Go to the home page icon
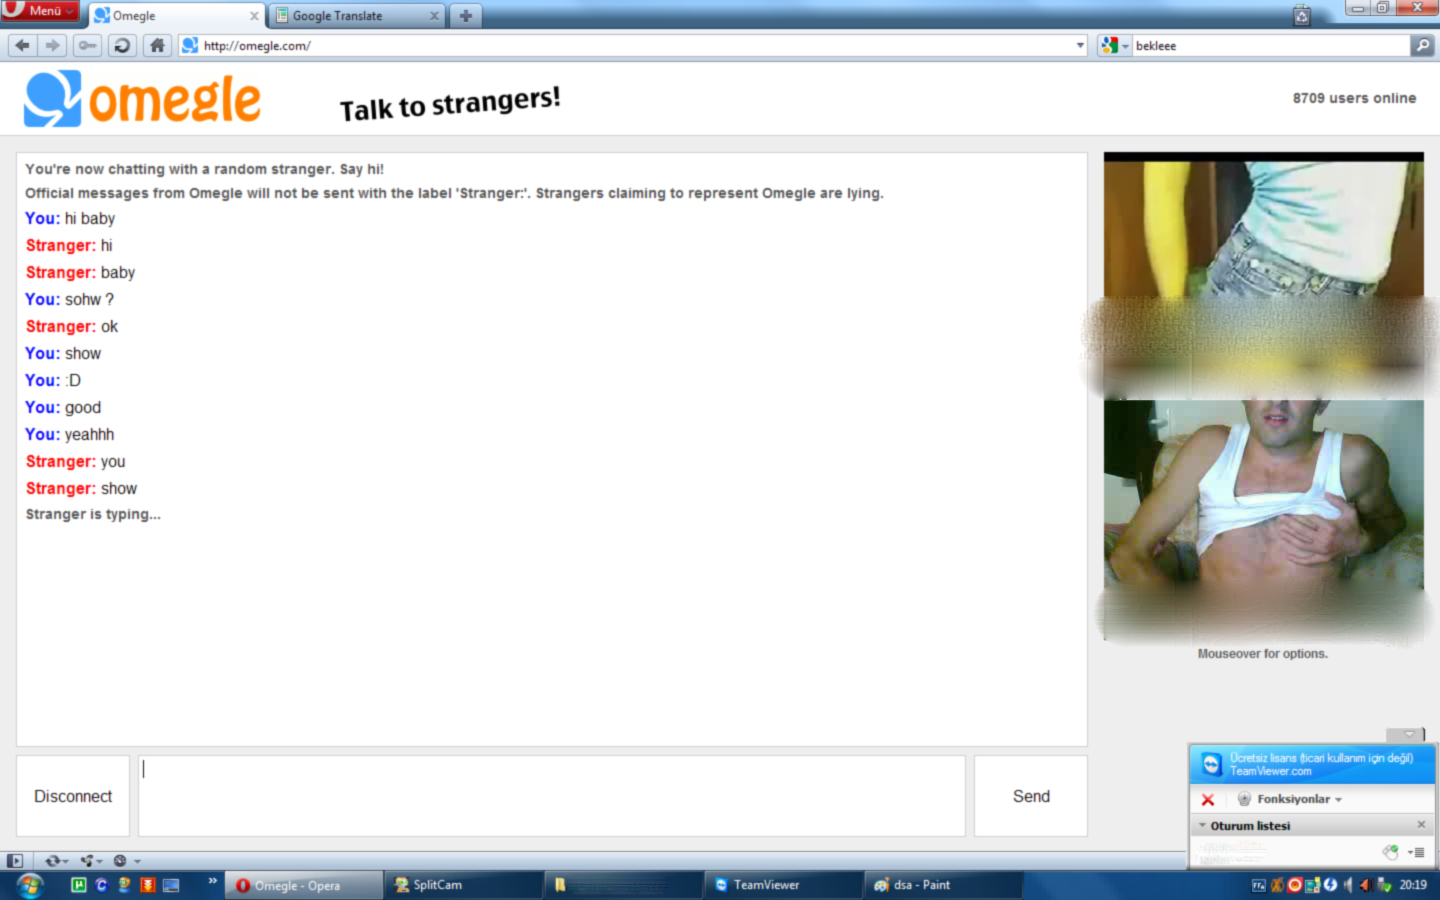 (x=157, y=45)
